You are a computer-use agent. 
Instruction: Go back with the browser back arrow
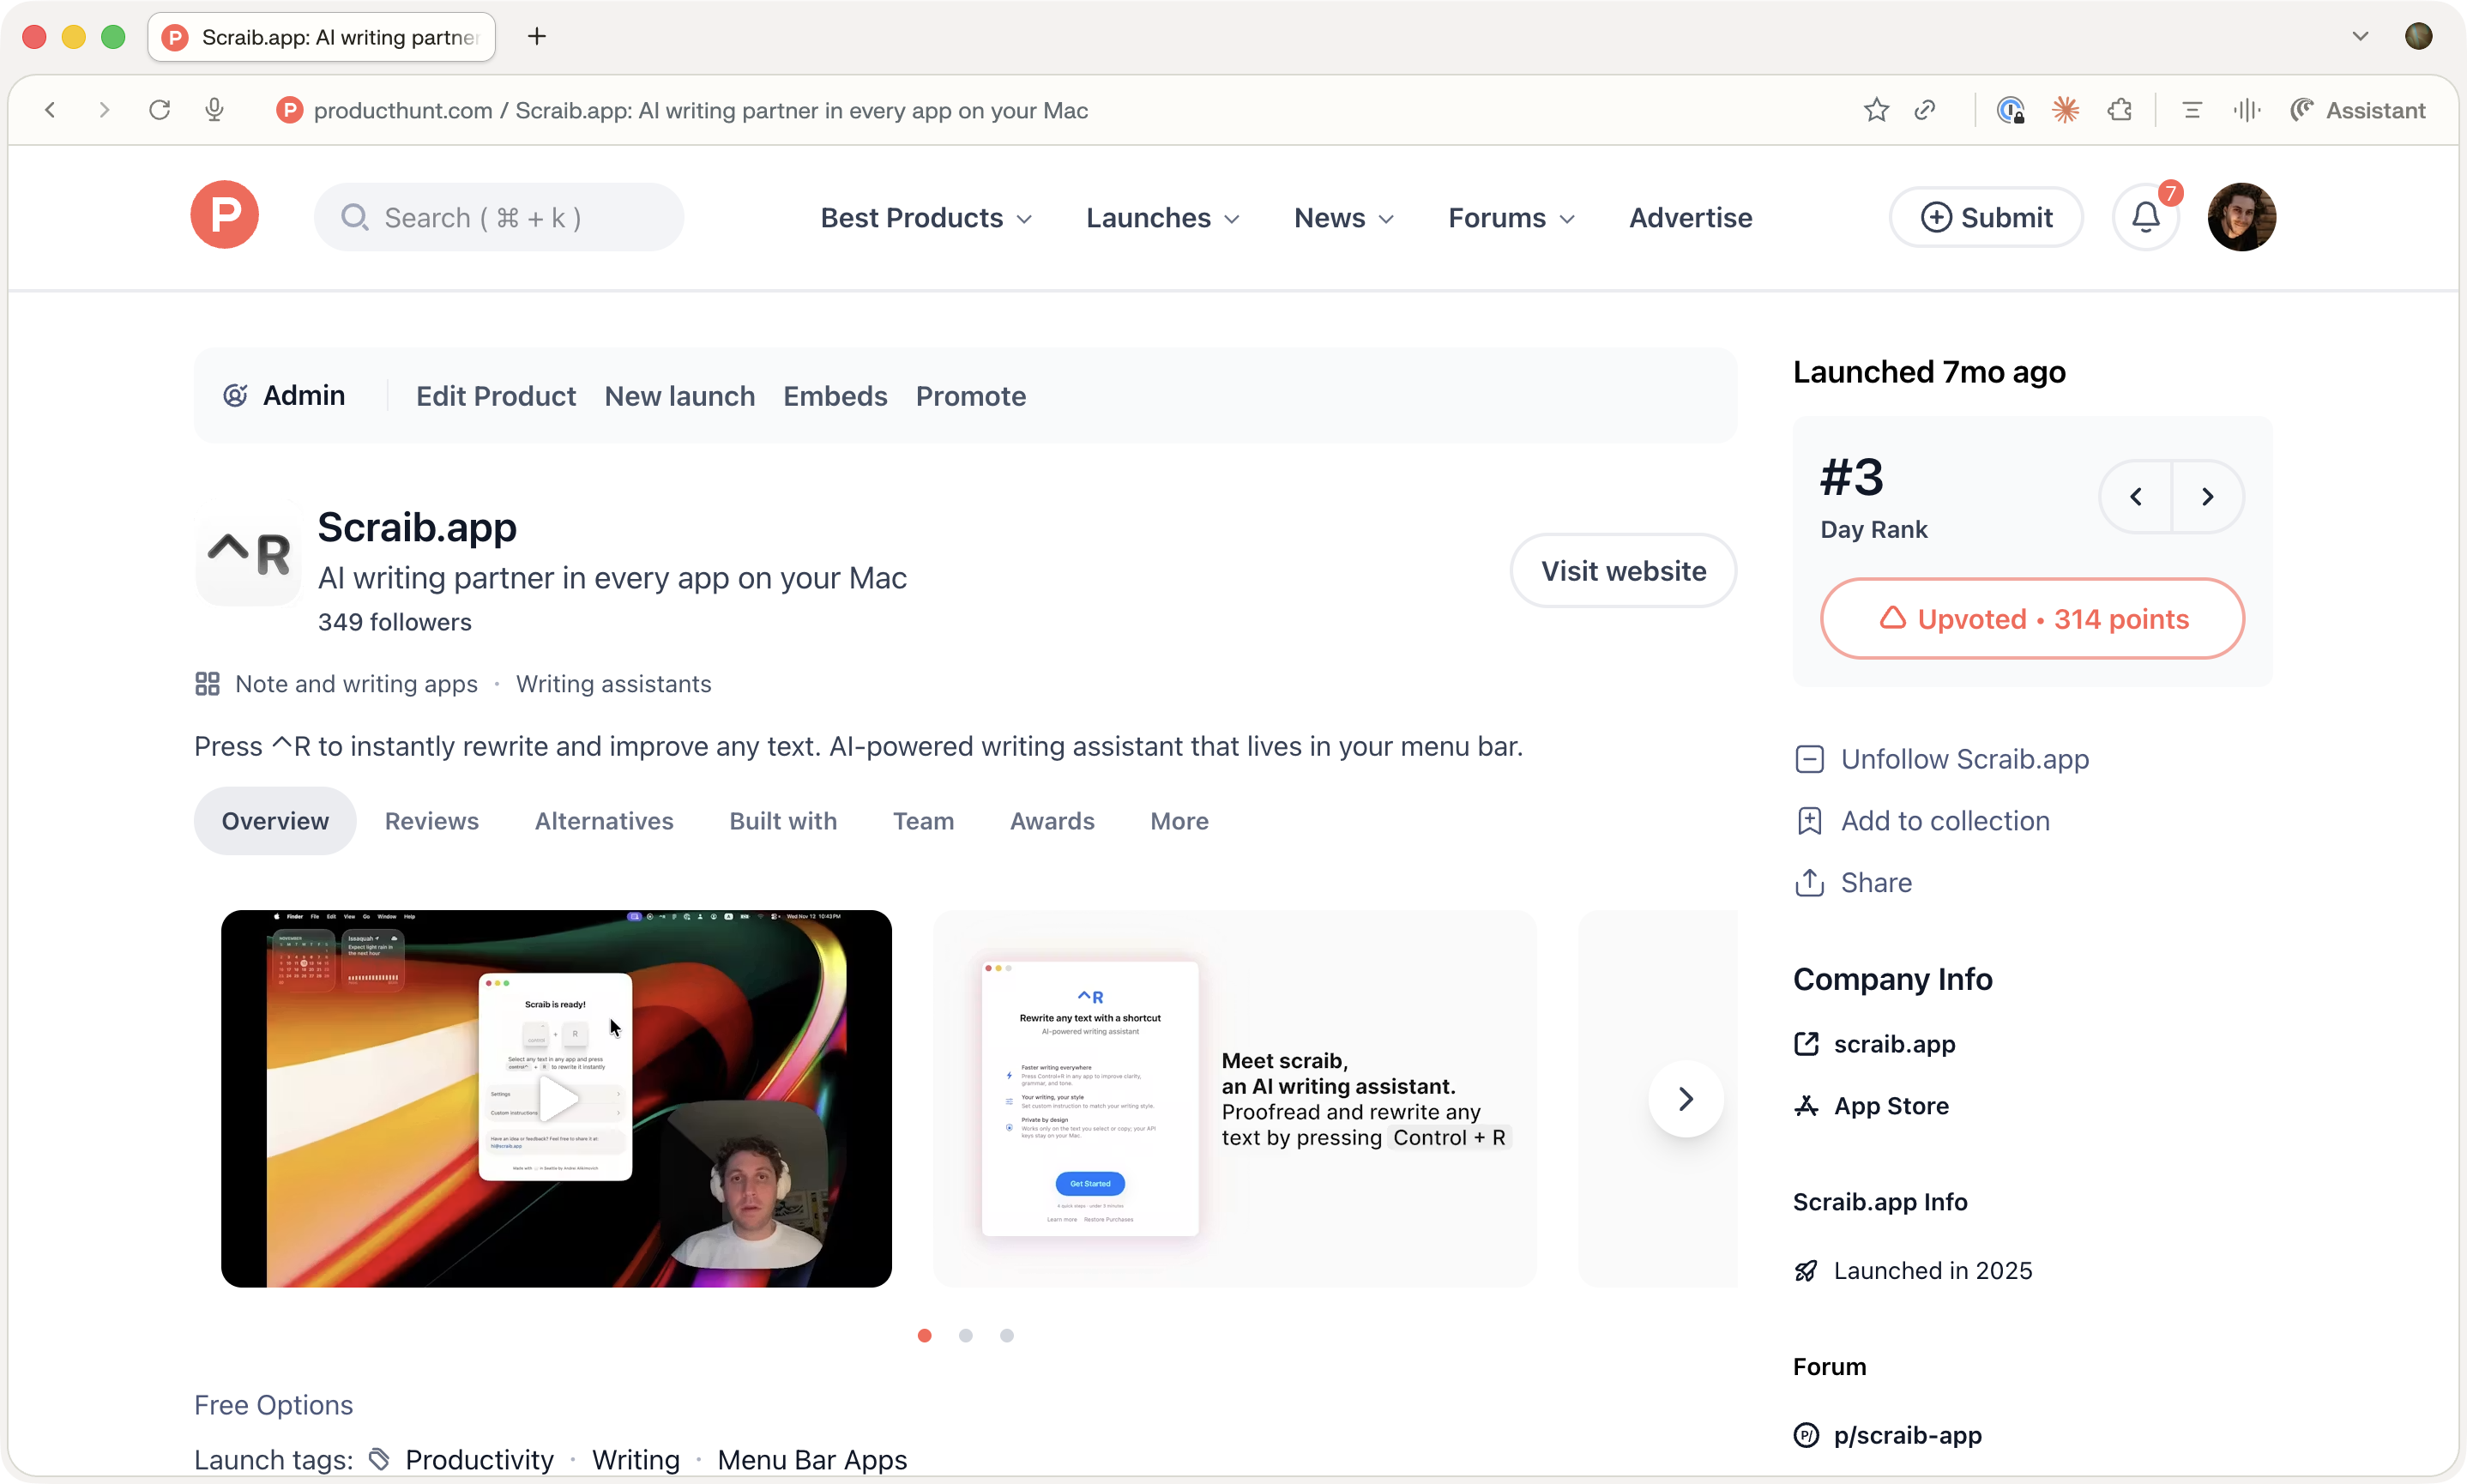pos(50,110)
